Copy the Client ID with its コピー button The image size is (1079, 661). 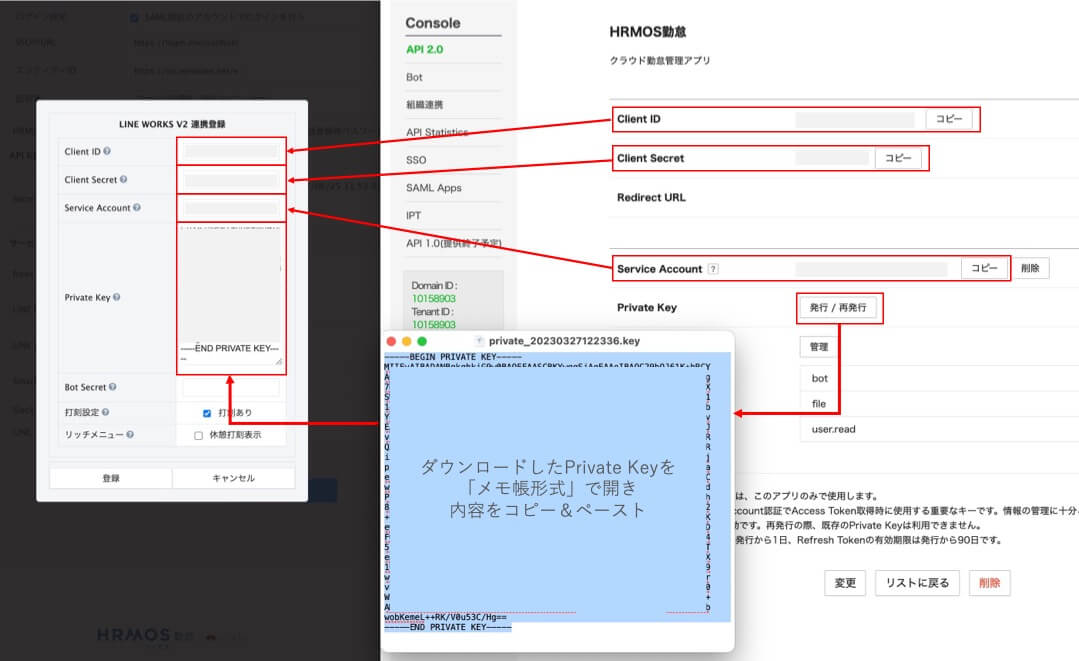click(949, 119)
